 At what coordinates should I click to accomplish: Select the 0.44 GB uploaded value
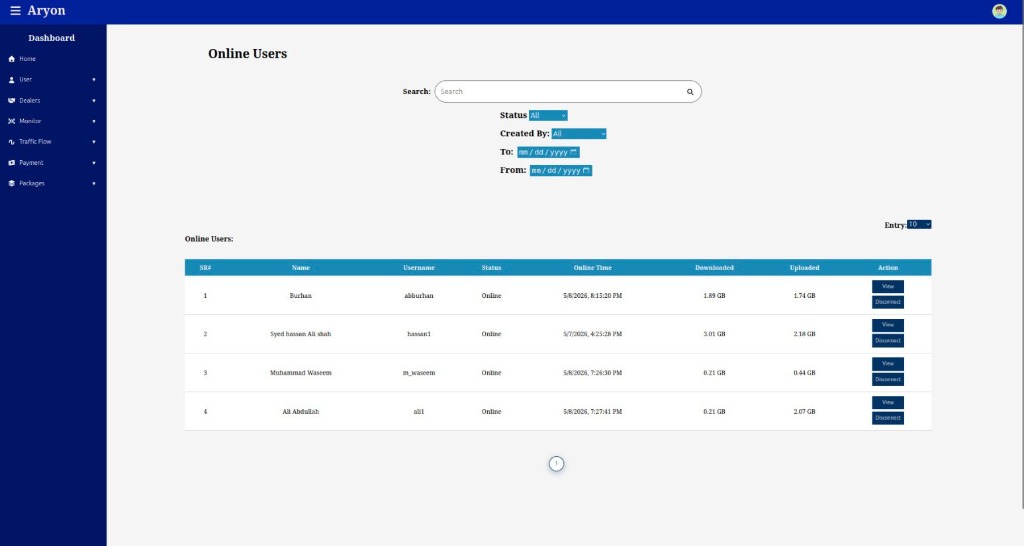804,373
